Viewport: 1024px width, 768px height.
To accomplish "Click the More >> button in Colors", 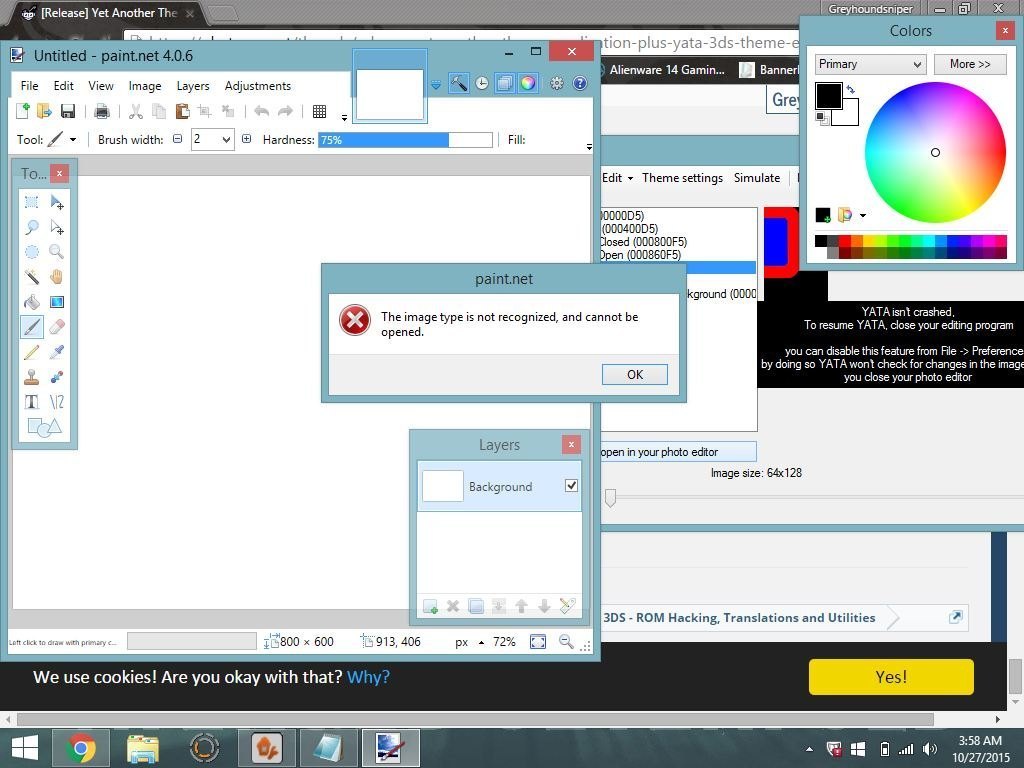I will 970,64.
